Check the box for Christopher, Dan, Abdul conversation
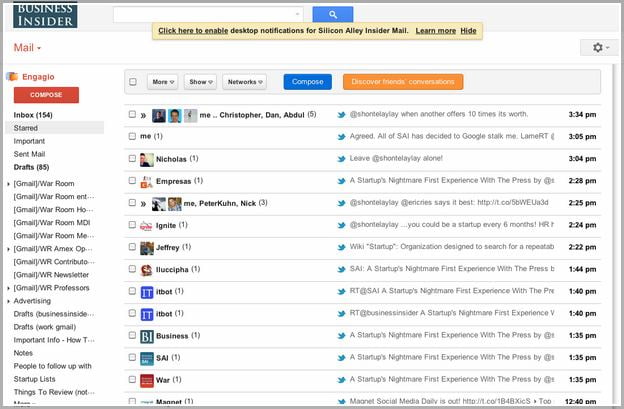 (x=132, y=114)
